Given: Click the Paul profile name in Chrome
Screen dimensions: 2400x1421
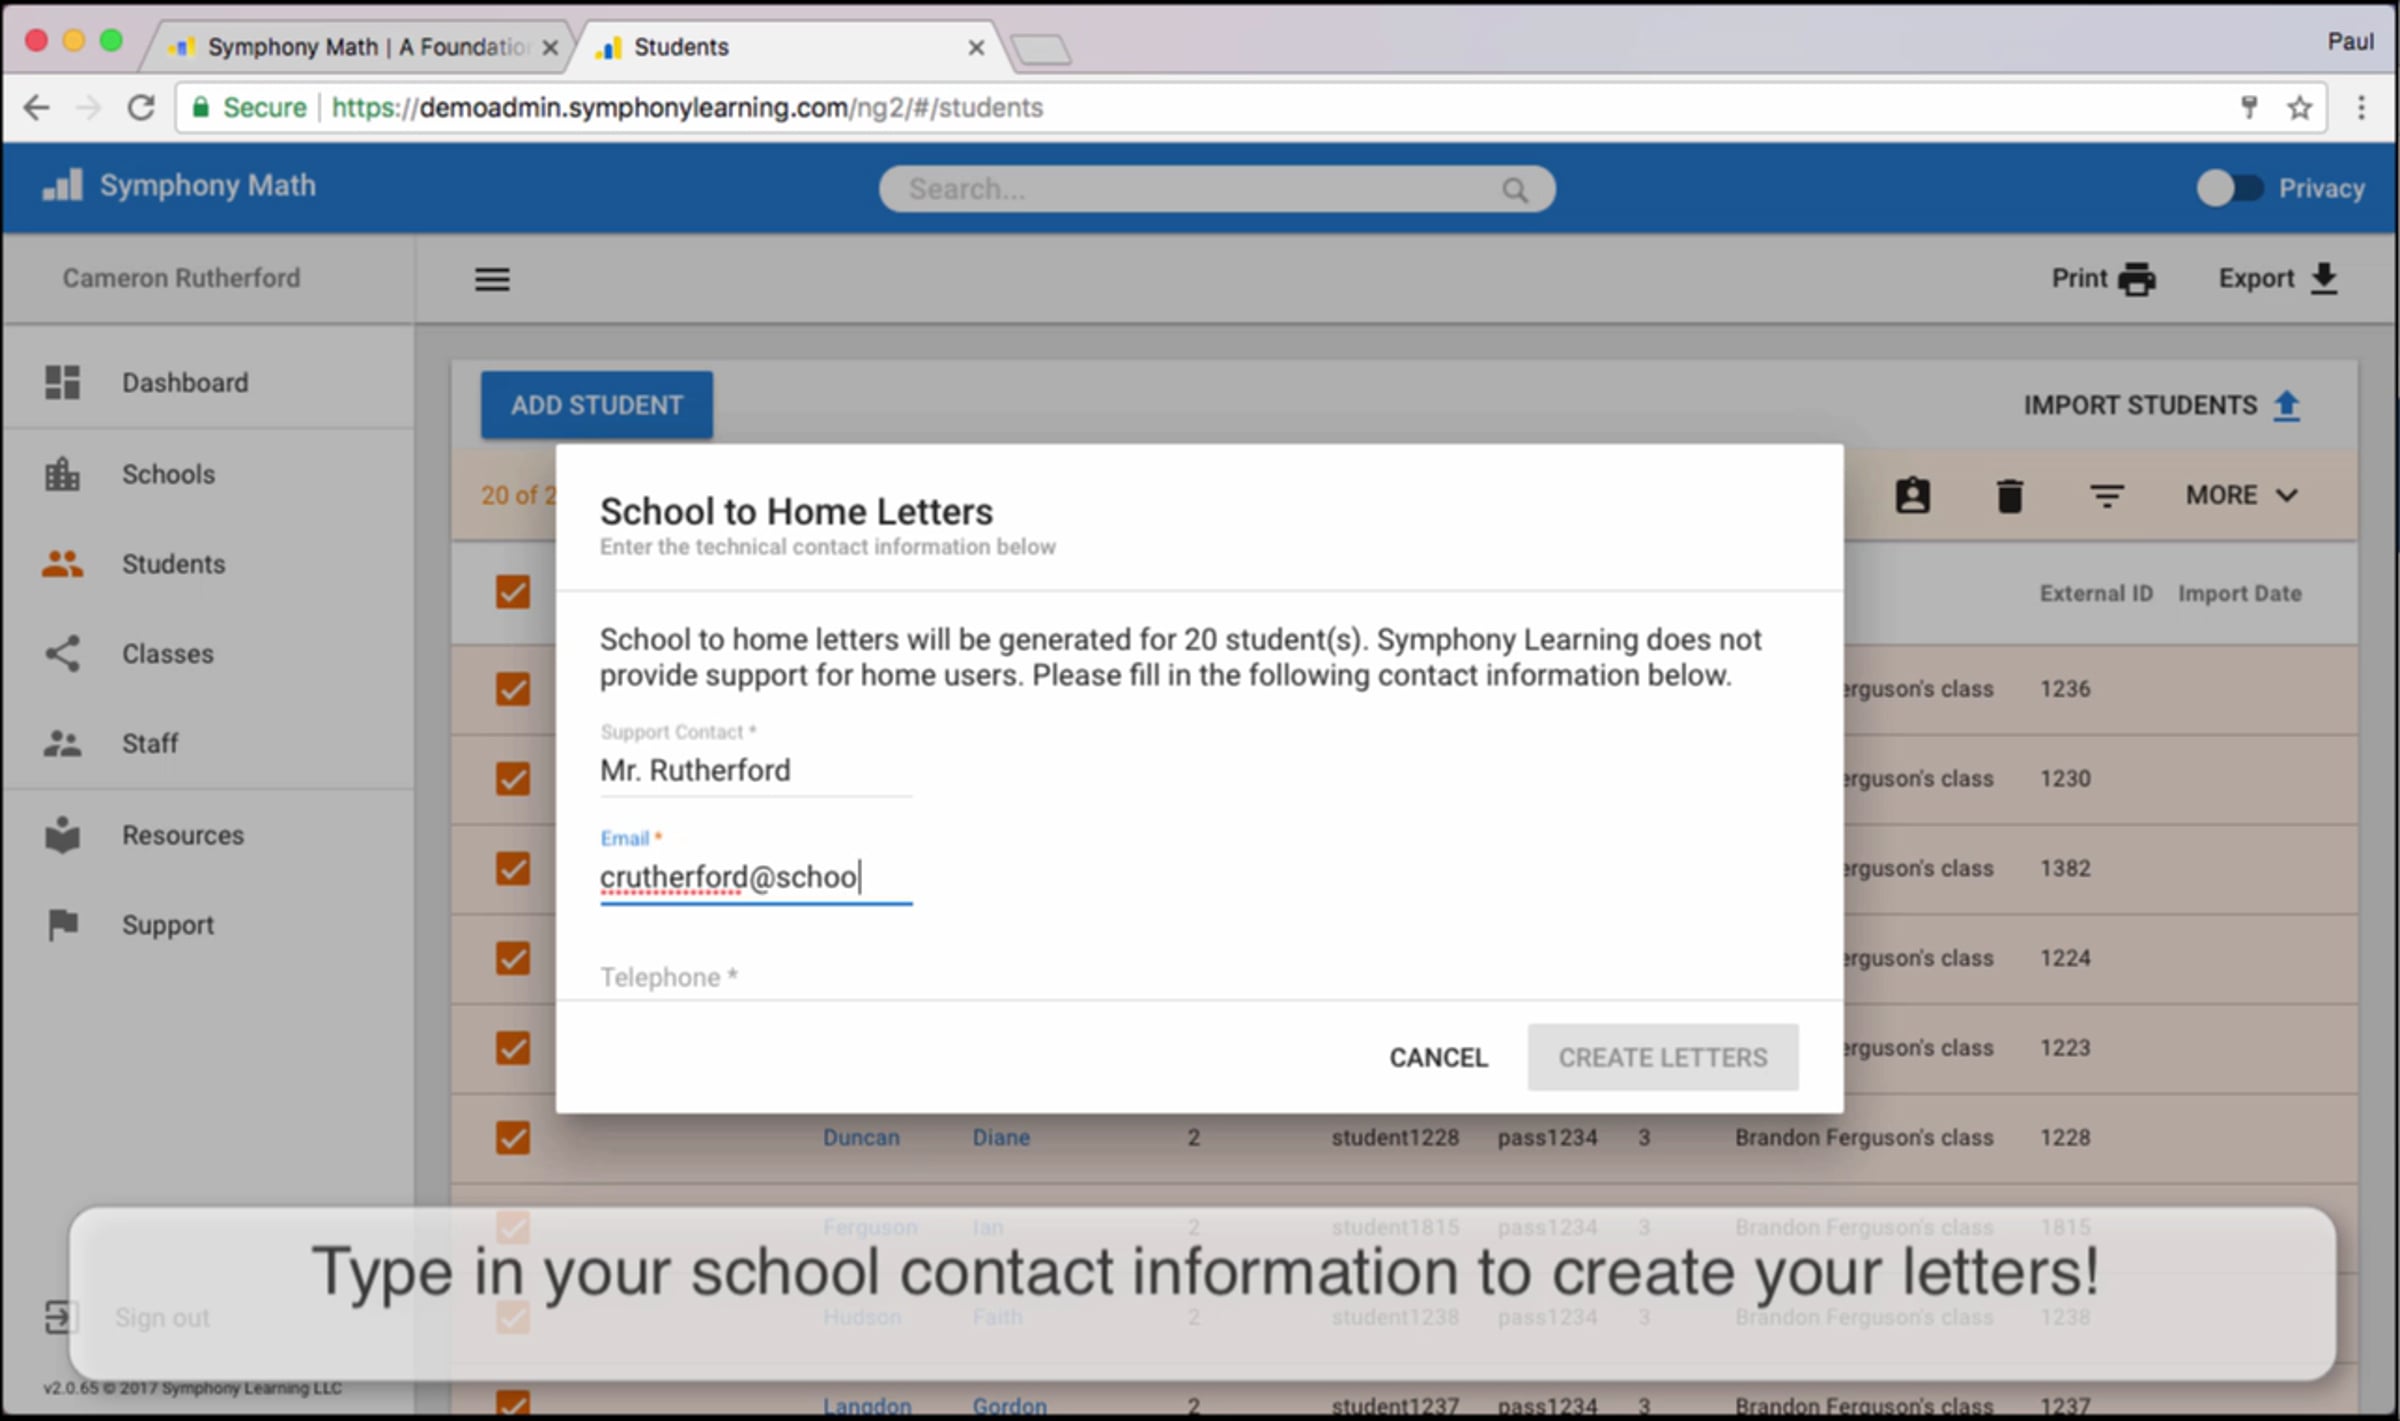Looking at the screenshot, I should [2351, 42].
